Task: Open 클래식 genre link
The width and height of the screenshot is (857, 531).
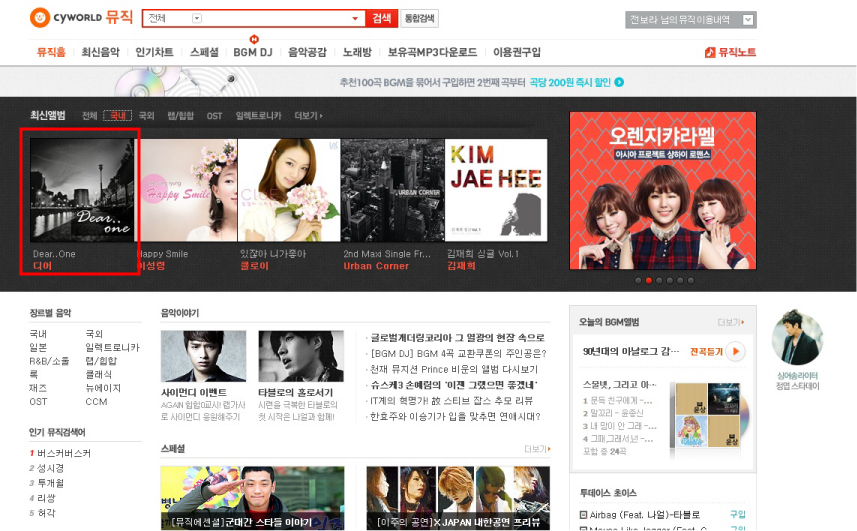Action: (x=98, y=375)
